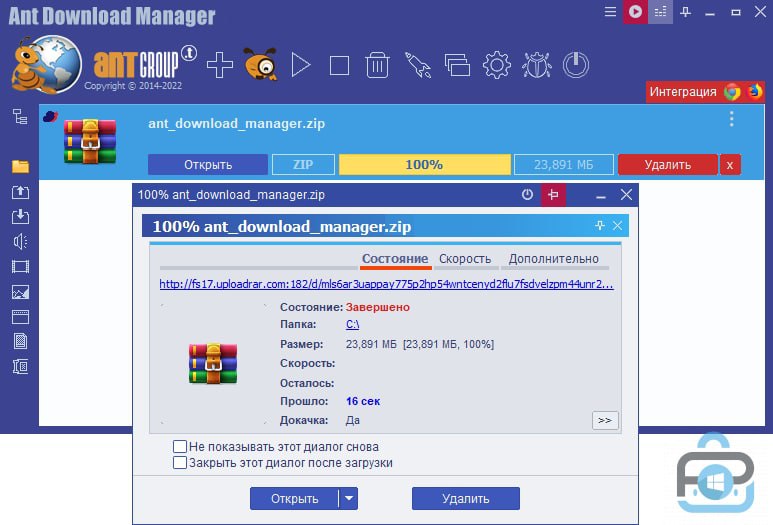The image size is (773, 525).
Task: Select the download category icon in sidebar
Action: click(x=20, y=216)
